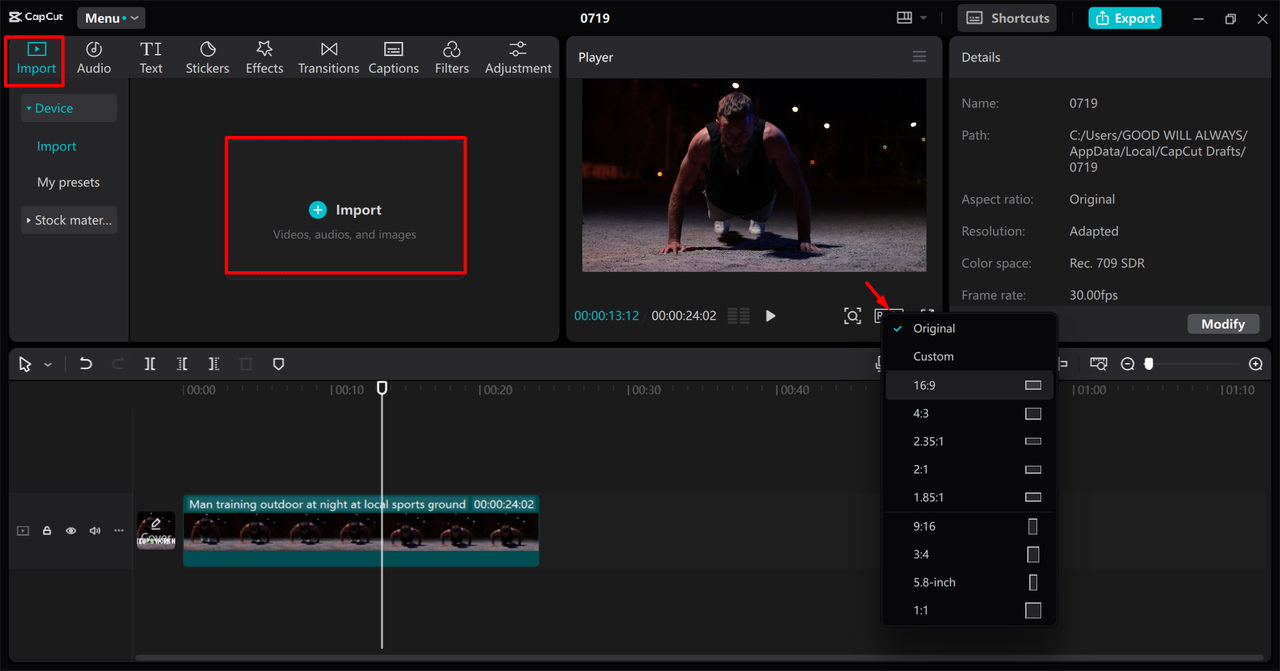The image size is (1280, 671).
Task: Switch to the Audio tab
Action: click(x=94, y=58)
